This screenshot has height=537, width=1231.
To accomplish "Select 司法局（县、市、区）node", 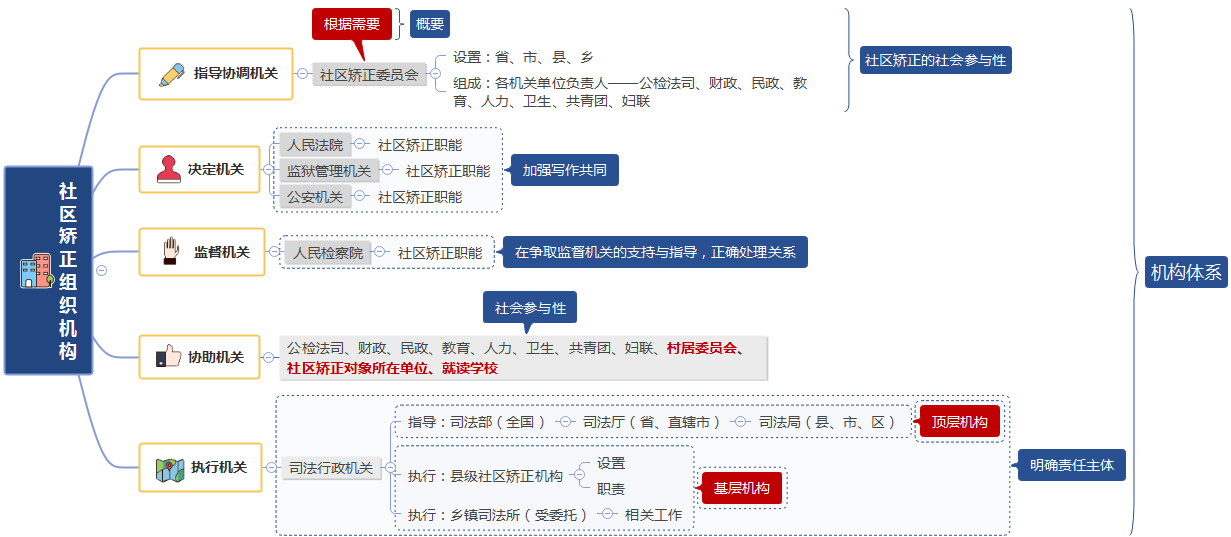I will [827, 422].
